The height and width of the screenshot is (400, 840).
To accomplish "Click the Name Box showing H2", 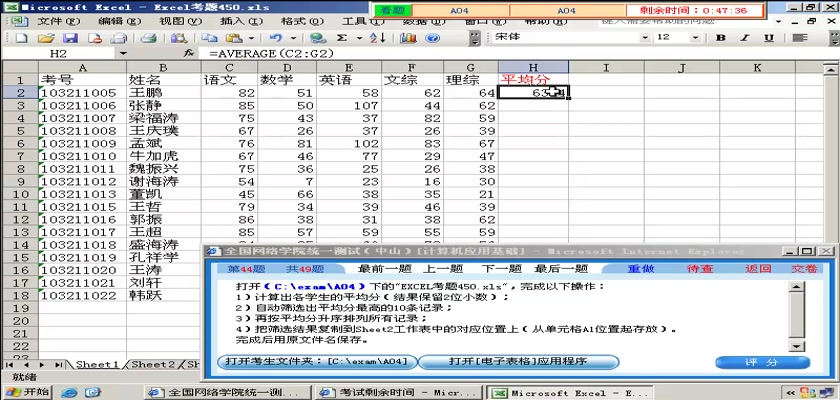I will pos(59,54).
